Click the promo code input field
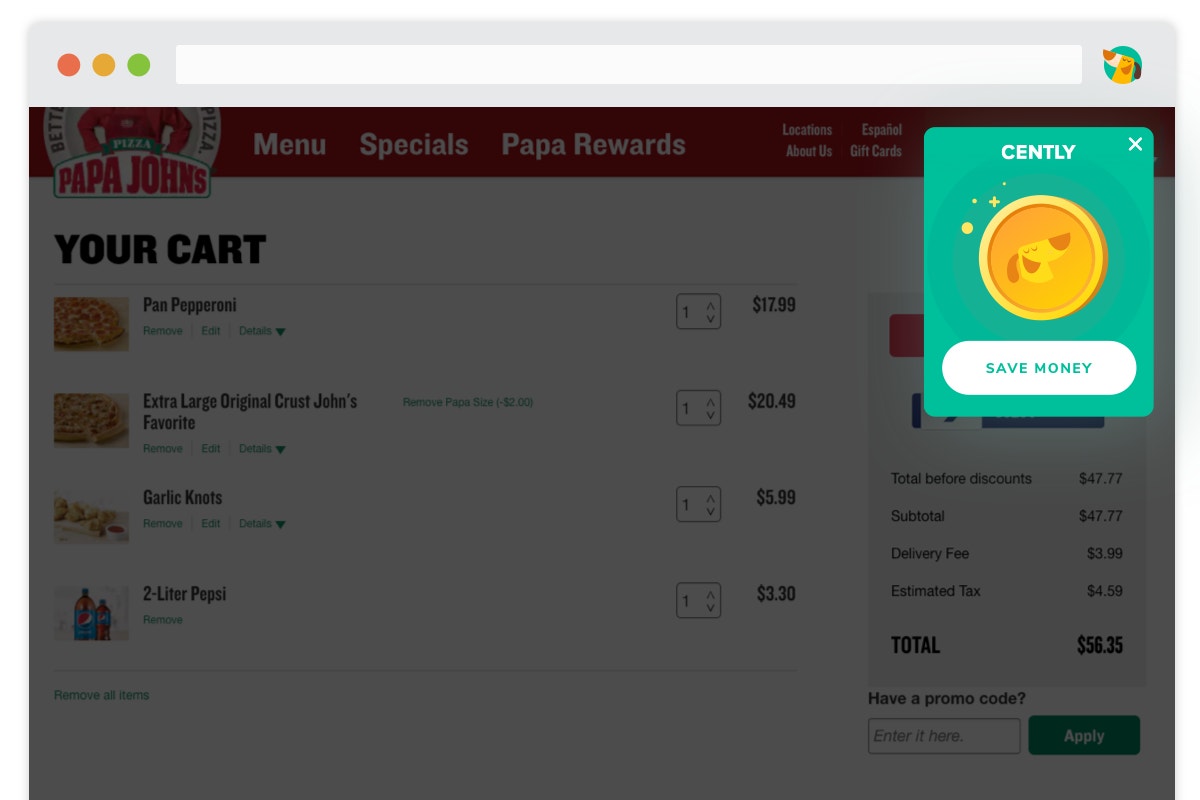The height and width of the screenshot is (800, 1200). tap(944, 736)
